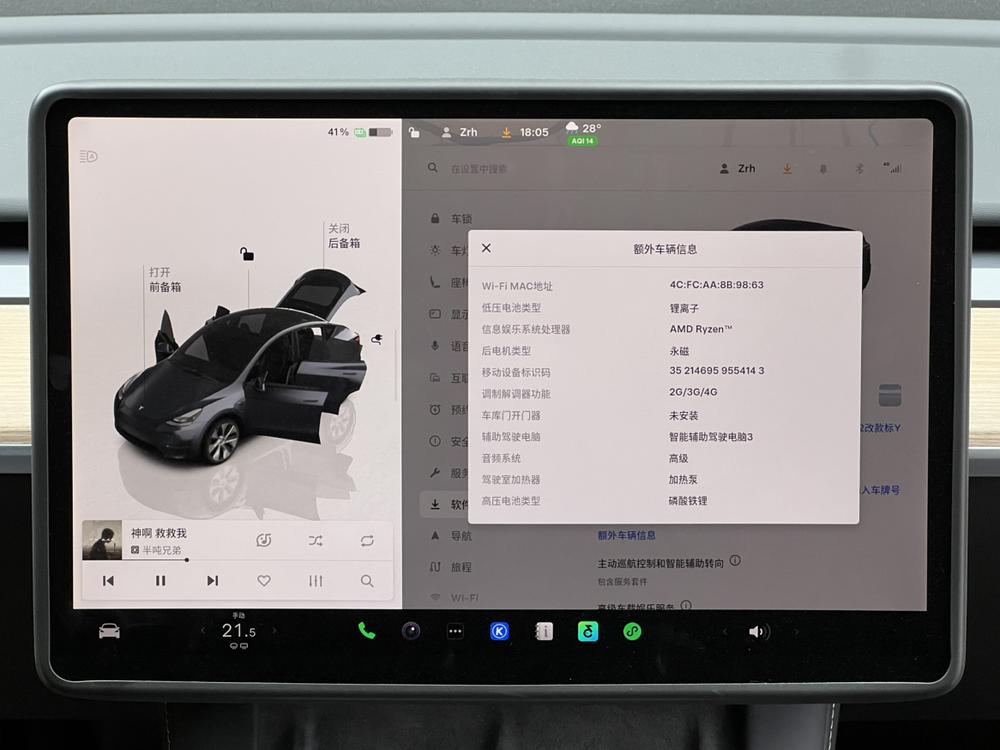Search music with magnifier icon
The width and height of the screenshot is (1000, 750).
[367, 580]
